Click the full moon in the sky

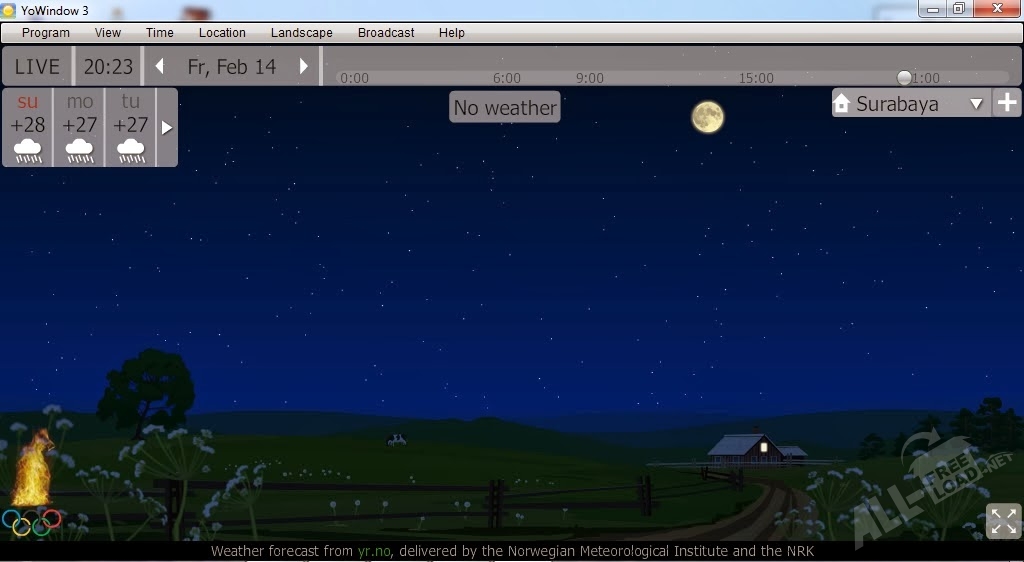tap(707, 117)
